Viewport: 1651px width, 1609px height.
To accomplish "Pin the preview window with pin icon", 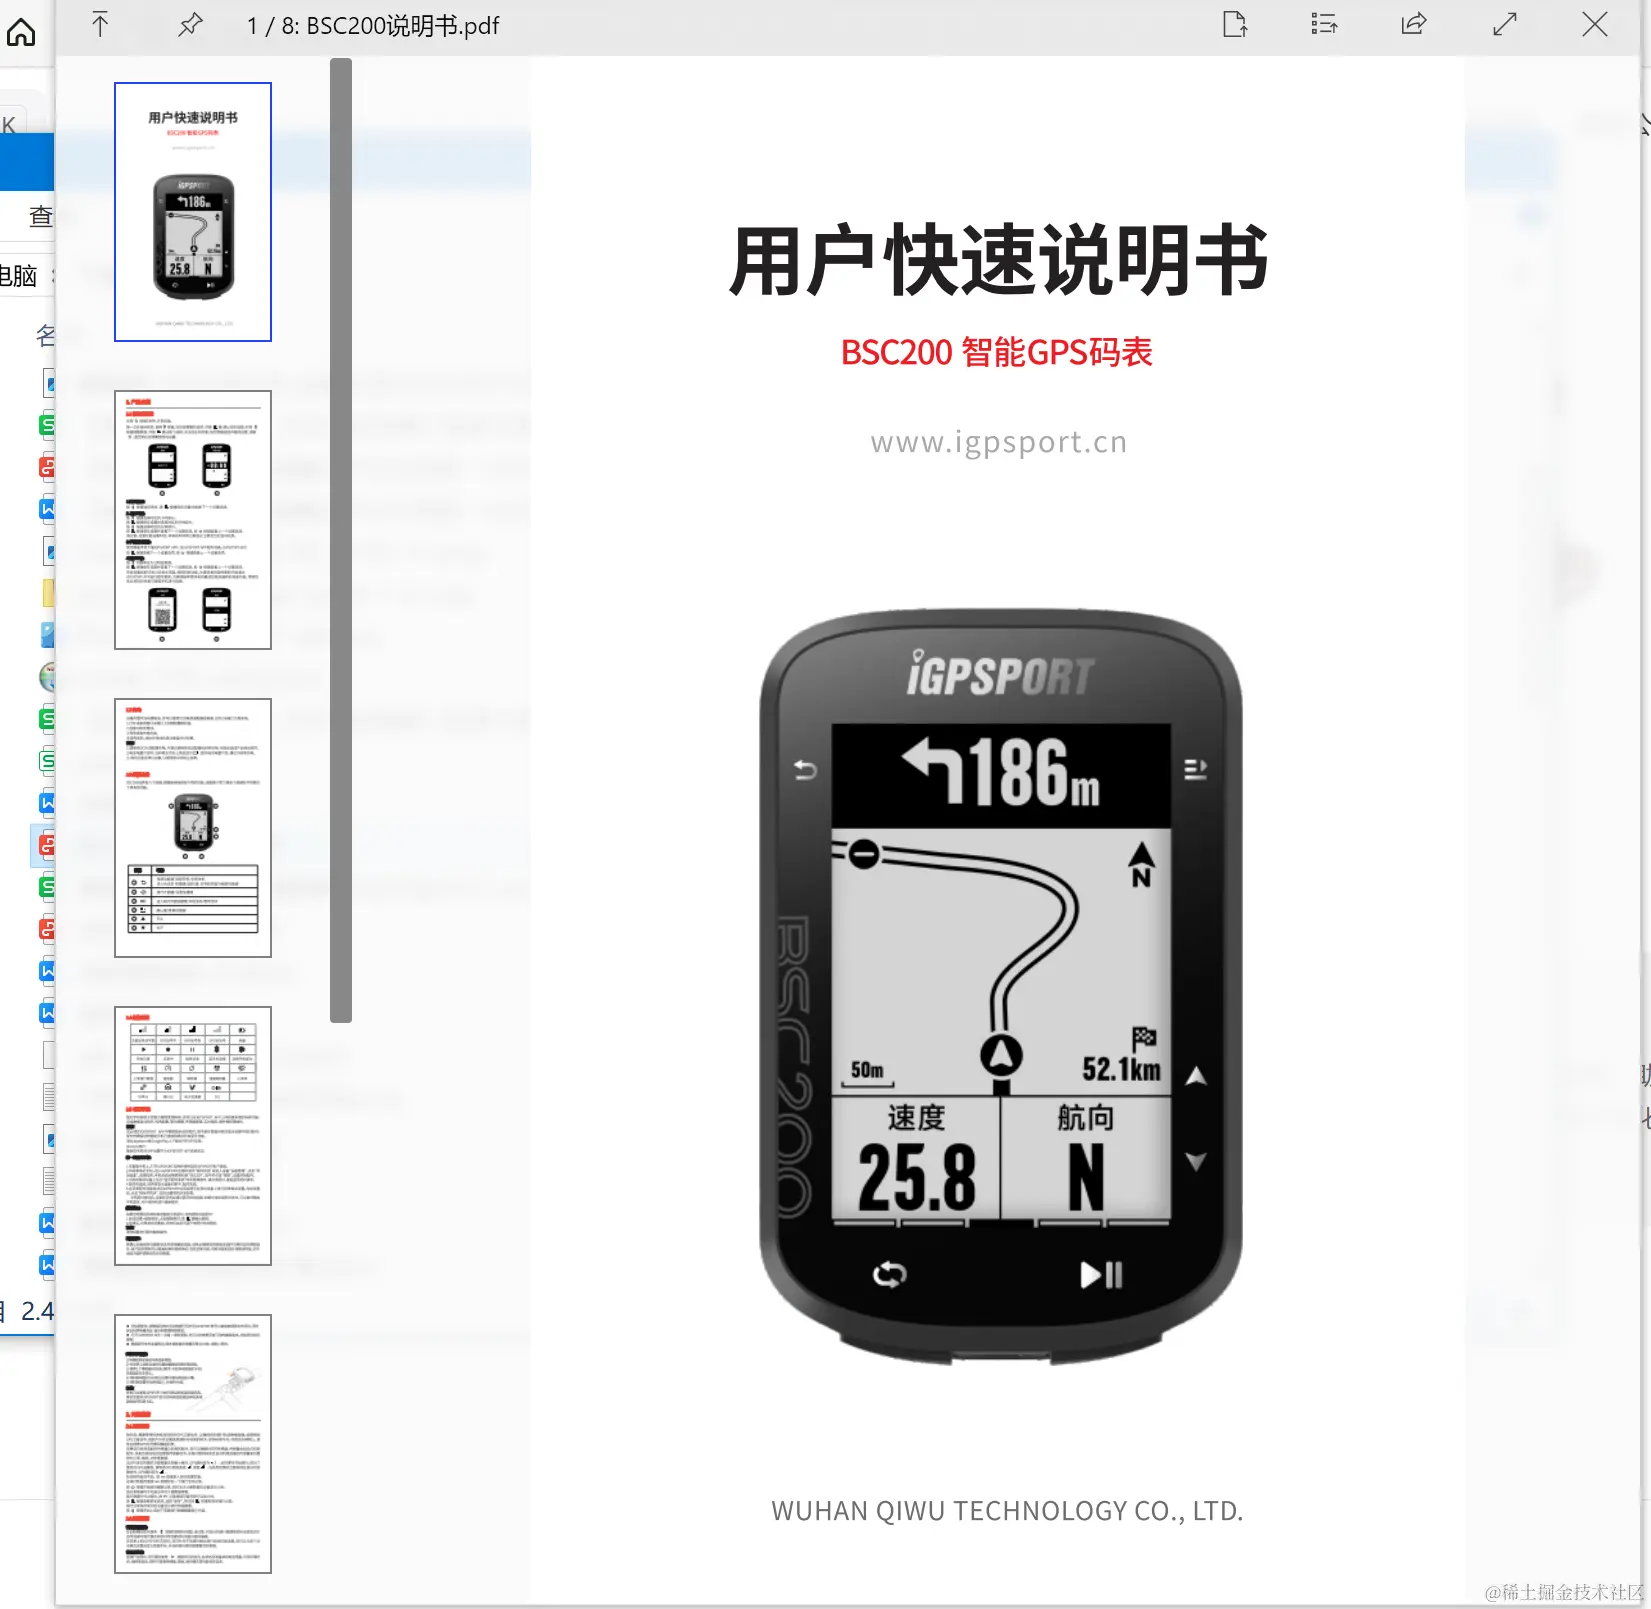I will [190, 25].
